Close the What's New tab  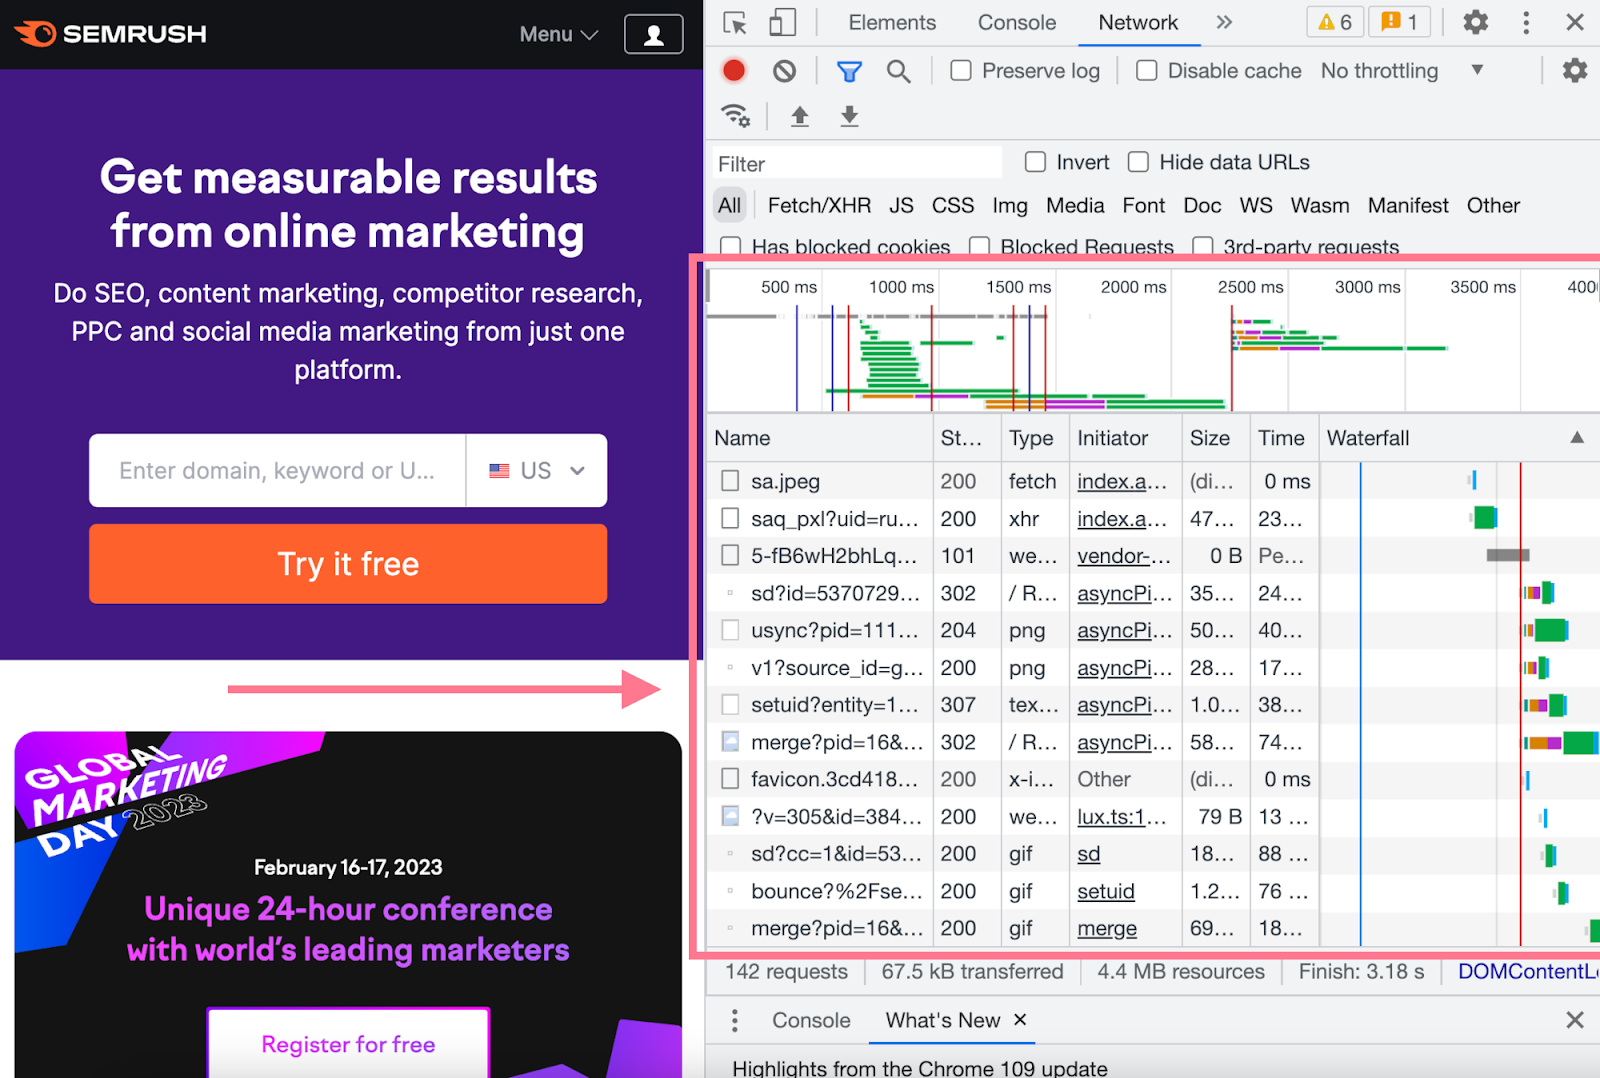(x=1020, y=1019)
